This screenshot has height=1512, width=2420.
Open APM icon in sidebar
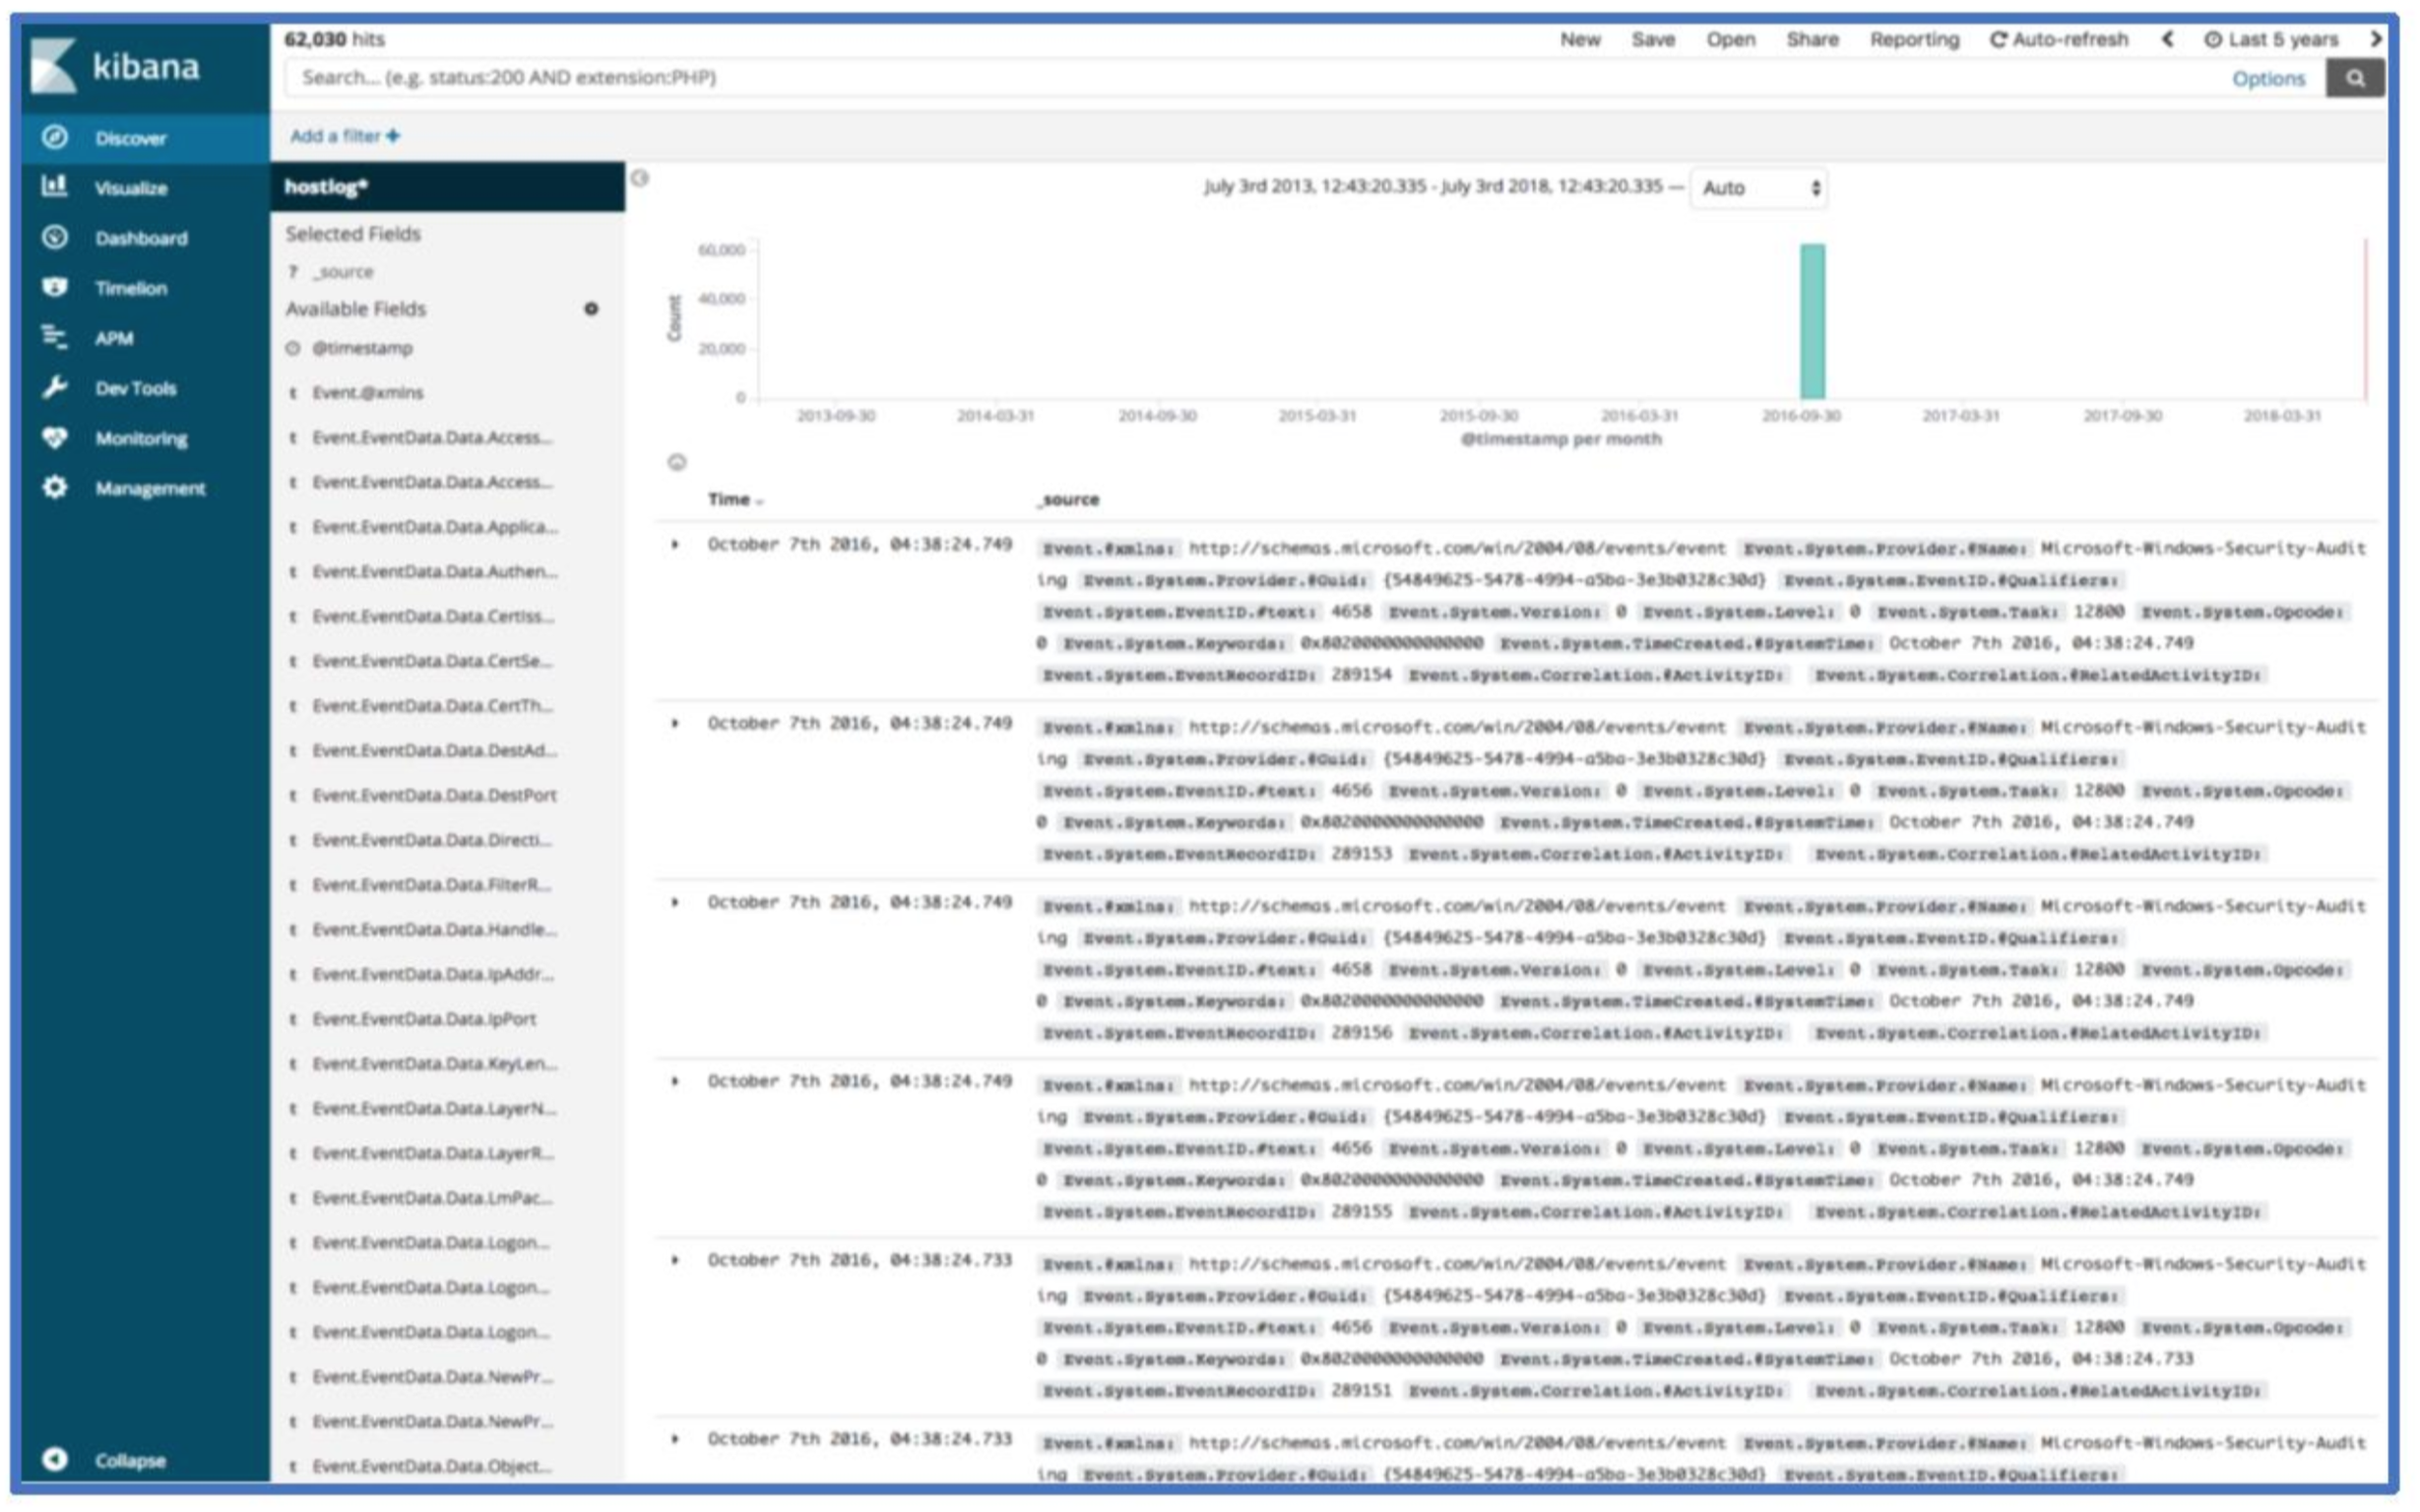click(55, 337)
